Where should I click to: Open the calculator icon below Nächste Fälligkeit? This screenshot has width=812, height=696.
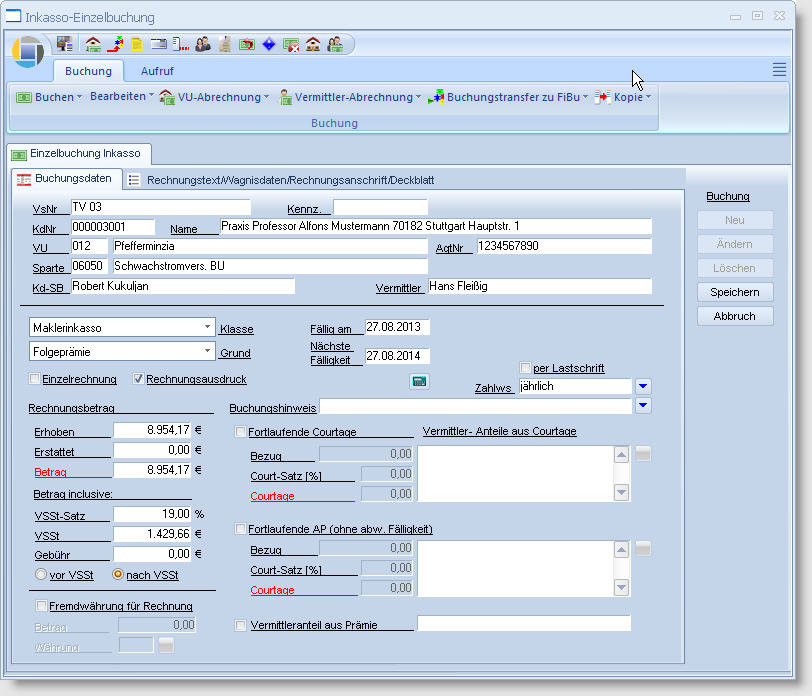pos(419,381)
